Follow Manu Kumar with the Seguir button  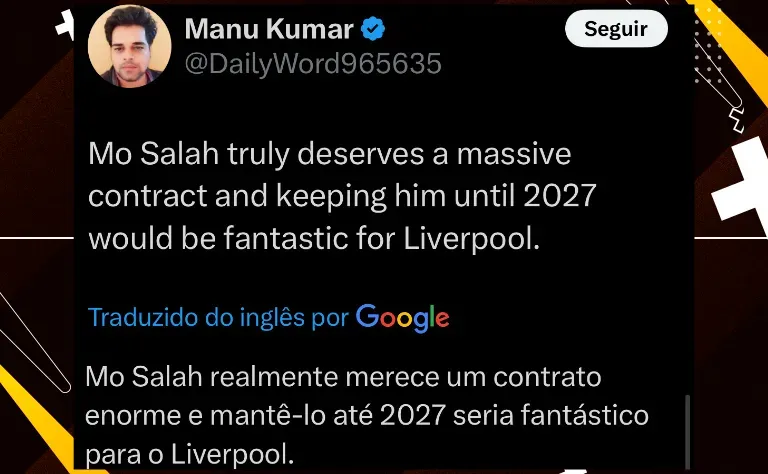[x=616, y=29]
